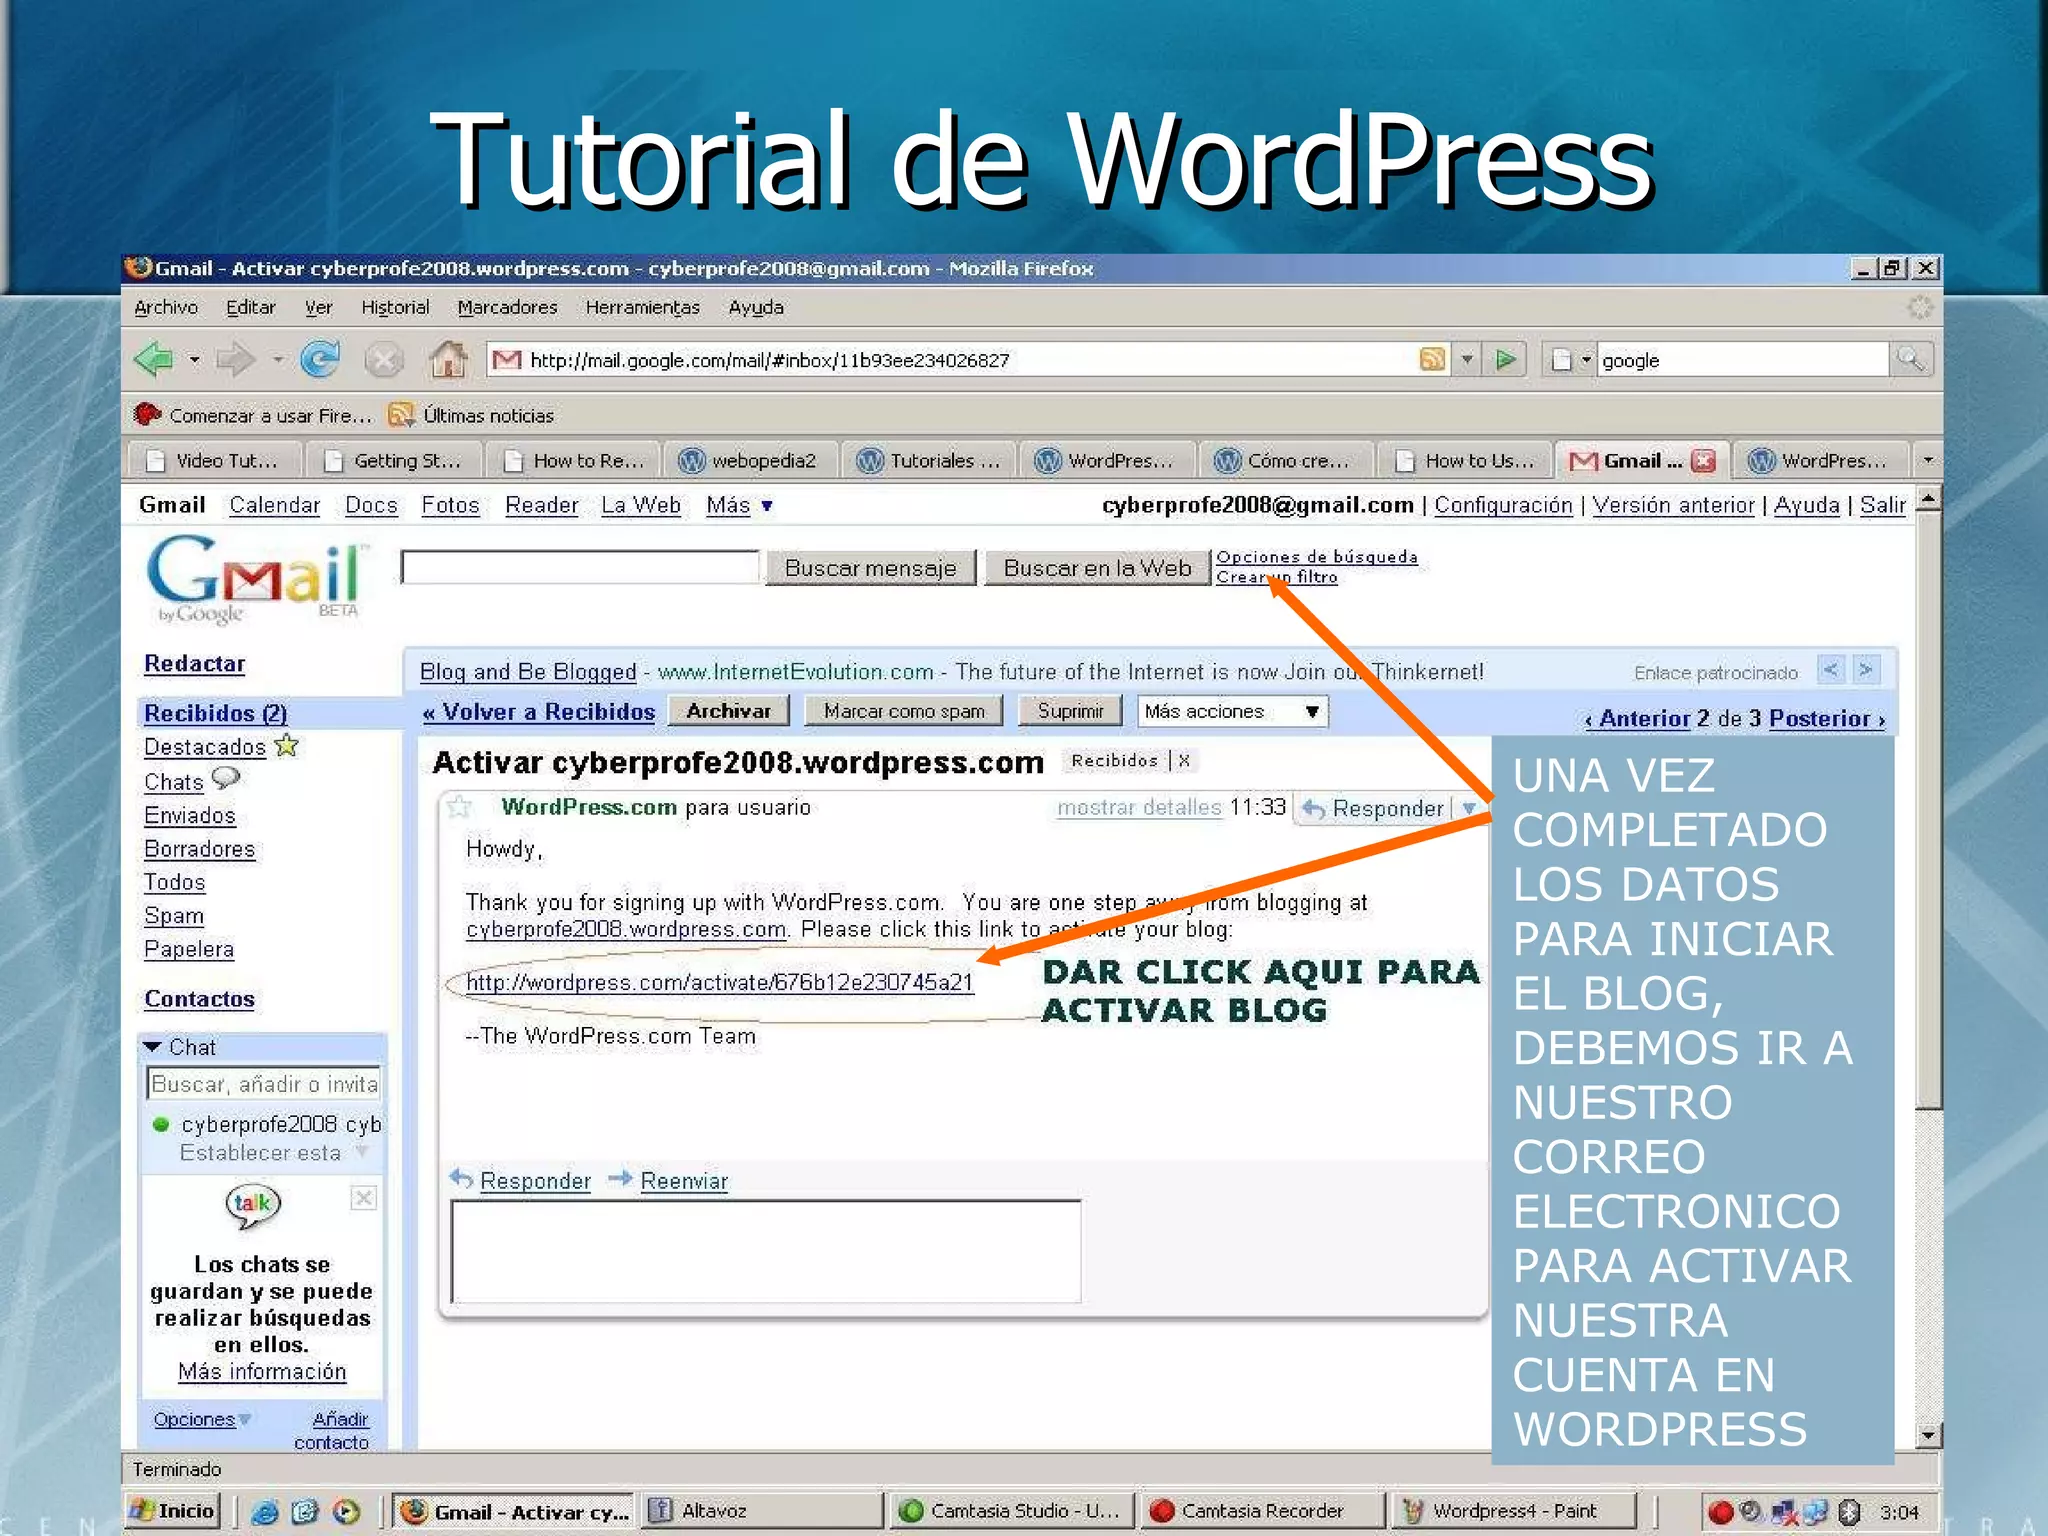Viewport: 2048px width, 1536px height.
Task: Click the Configuración link
Action: coord(1503,506)
